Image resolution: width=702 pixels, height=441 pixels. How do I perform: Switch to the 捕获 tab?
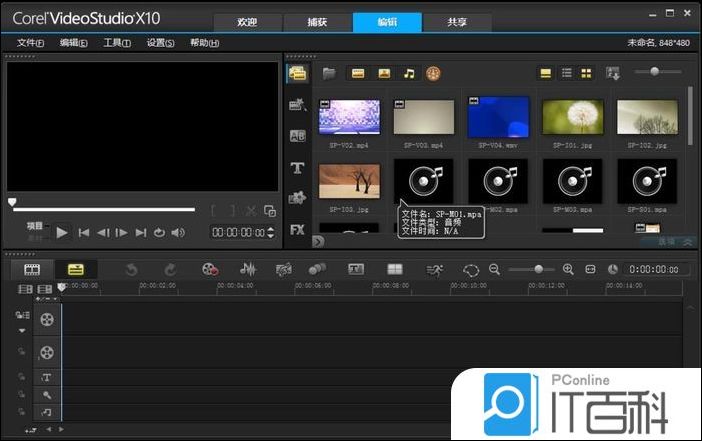(x=317, y=22)
